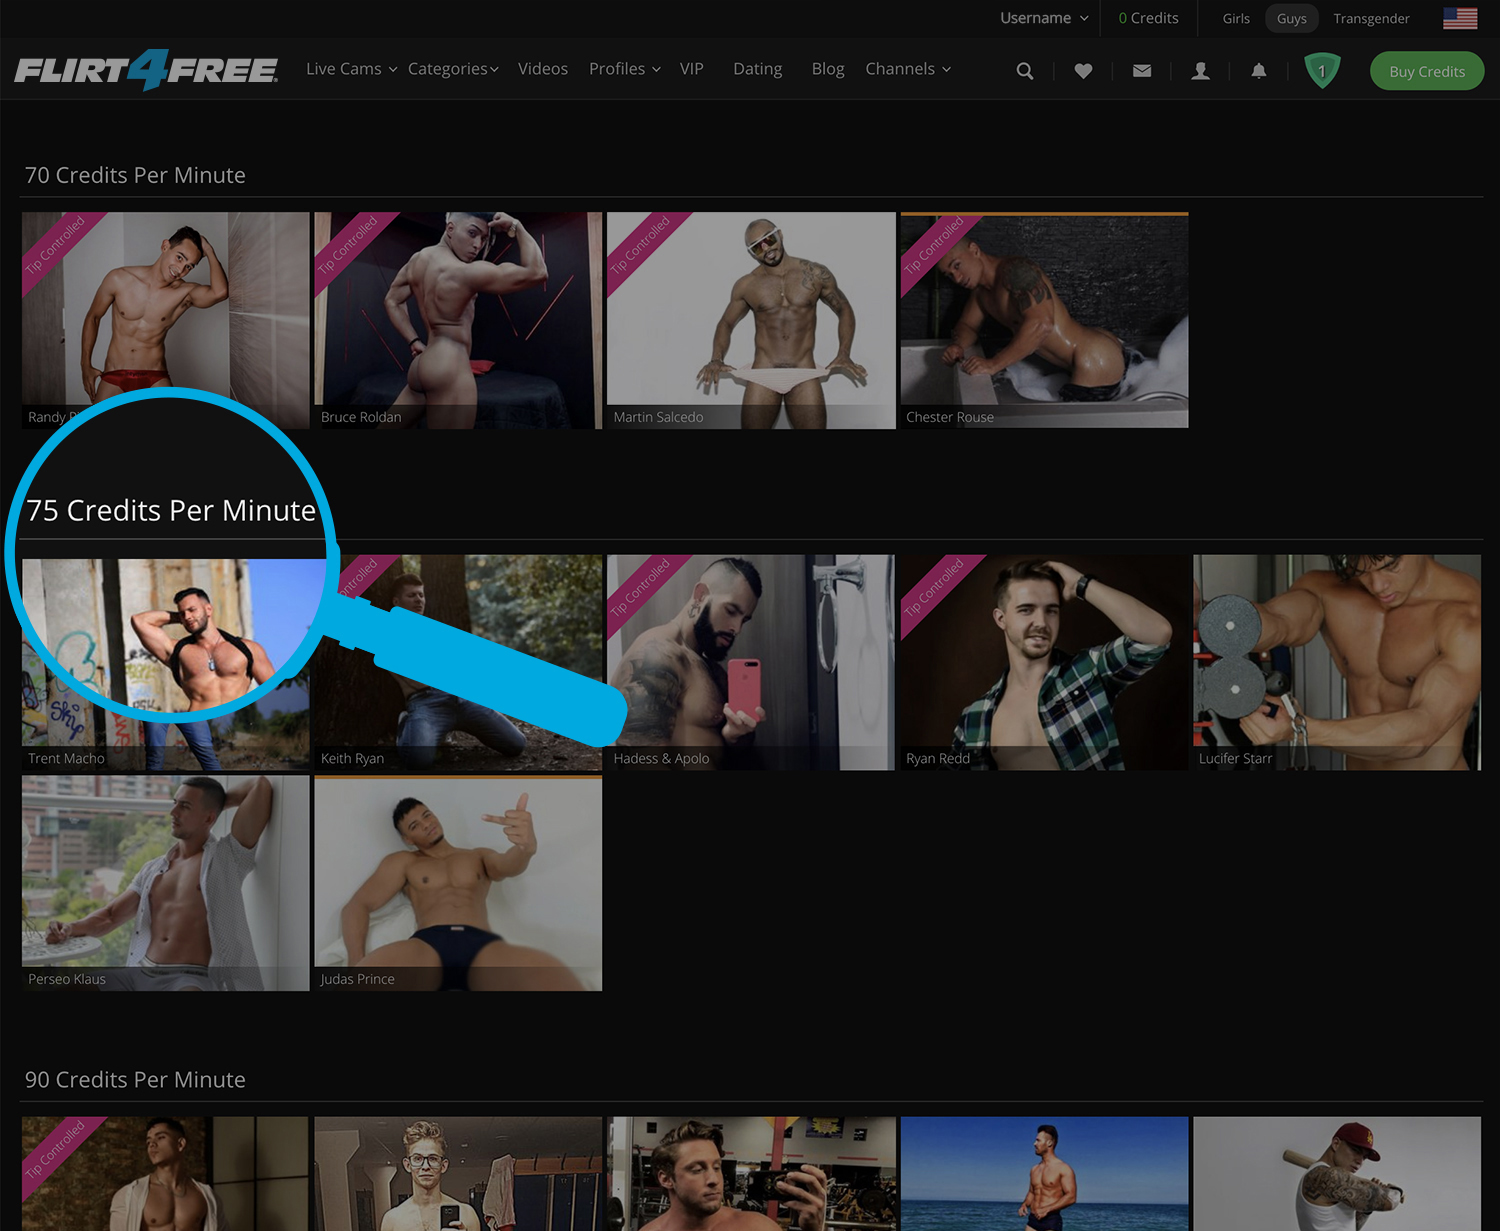Switch to the Guys section
Screen dimensions: 1500x1231
pyautogui.click(x=1292, y=18)
